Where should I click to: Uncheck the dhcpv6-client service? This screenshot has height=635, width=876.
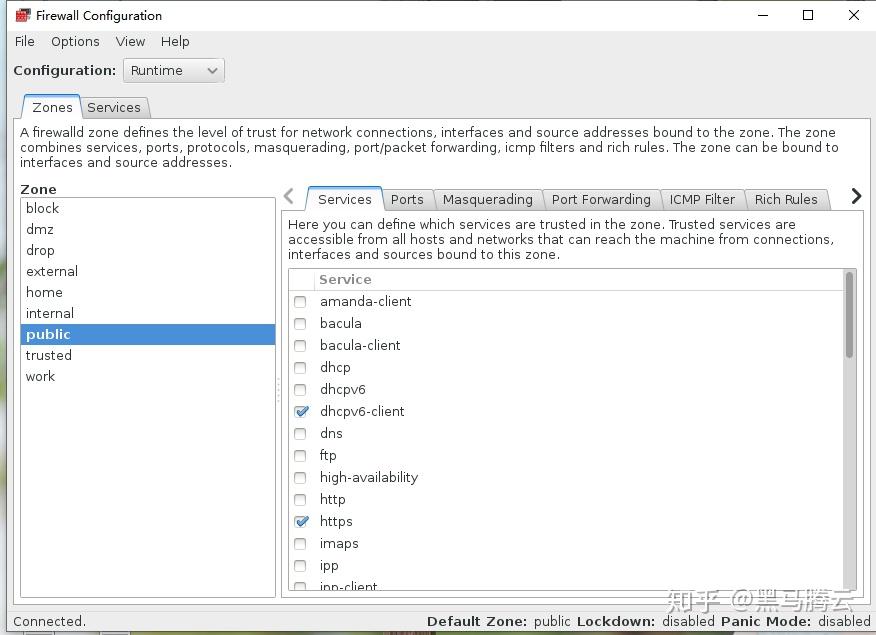(301, 412)
